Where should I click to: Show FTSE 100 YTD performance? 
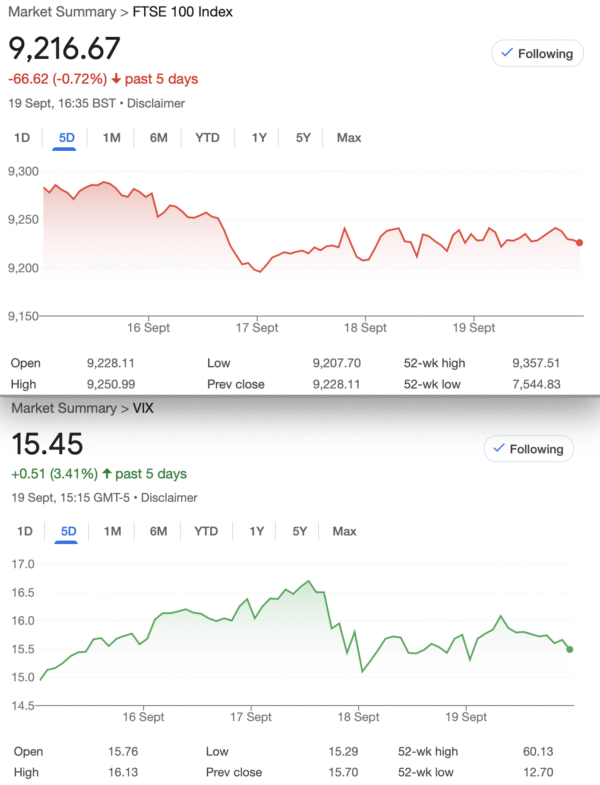207,138
